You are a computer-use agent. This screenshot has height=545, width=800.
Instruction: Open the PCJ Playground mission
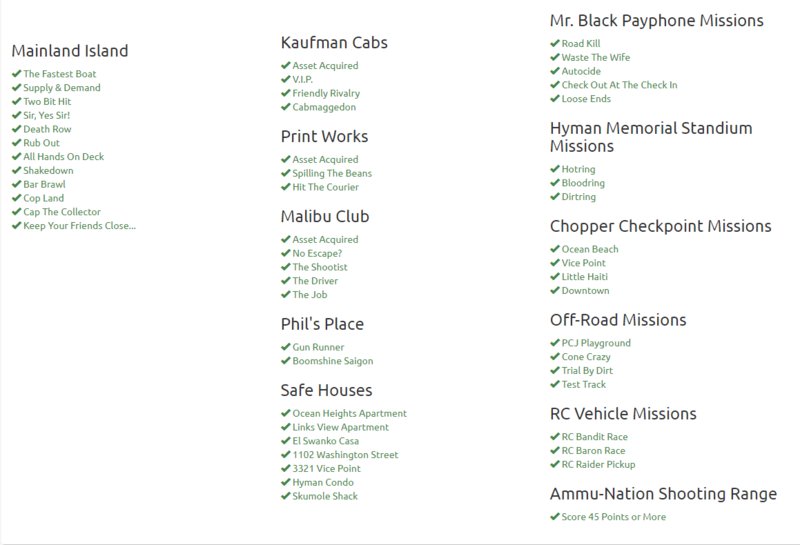pyautogui.click(x=596, y=343)
